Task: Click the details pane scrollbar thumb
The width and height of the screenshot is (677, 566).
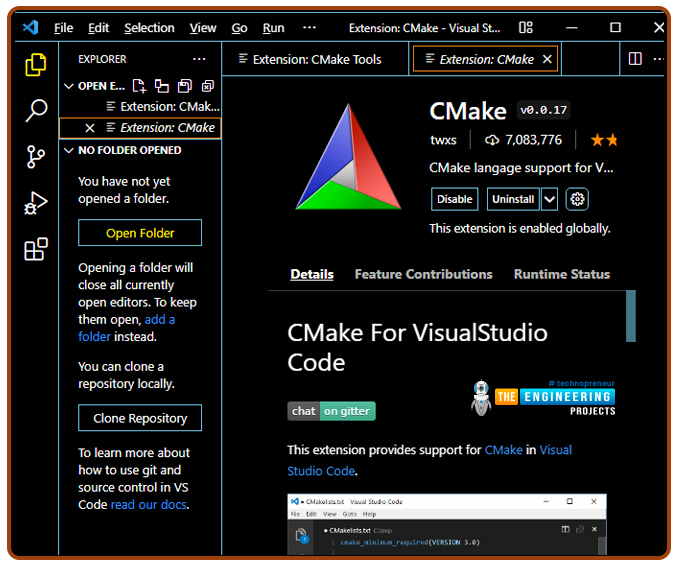Action: click(x=630, y=316)
